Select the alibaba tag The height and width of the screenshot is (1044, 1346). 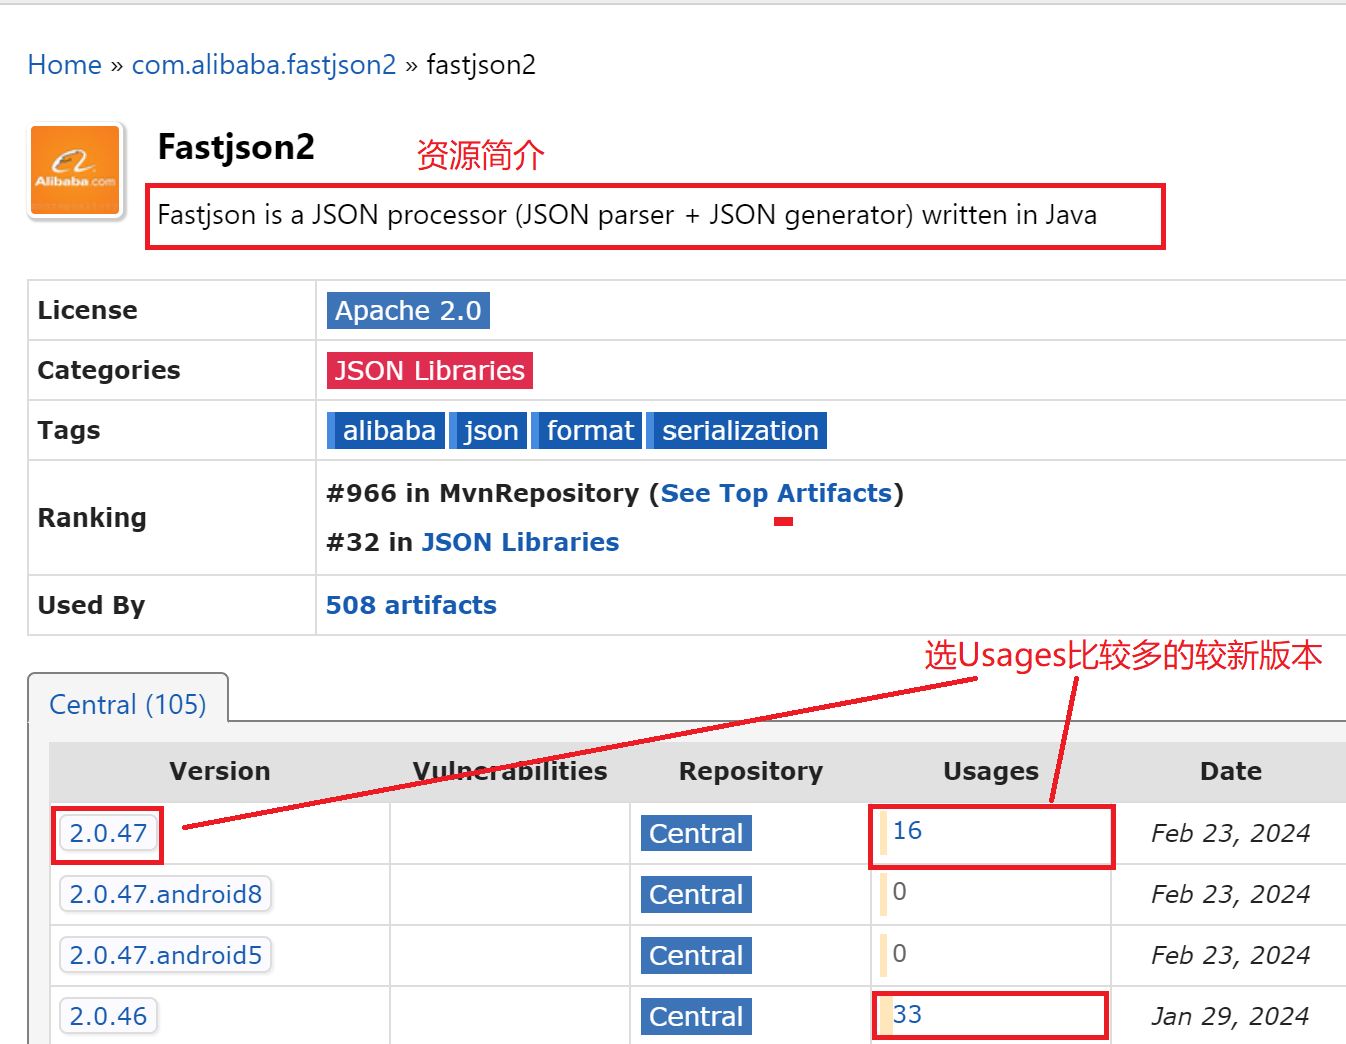387,431
